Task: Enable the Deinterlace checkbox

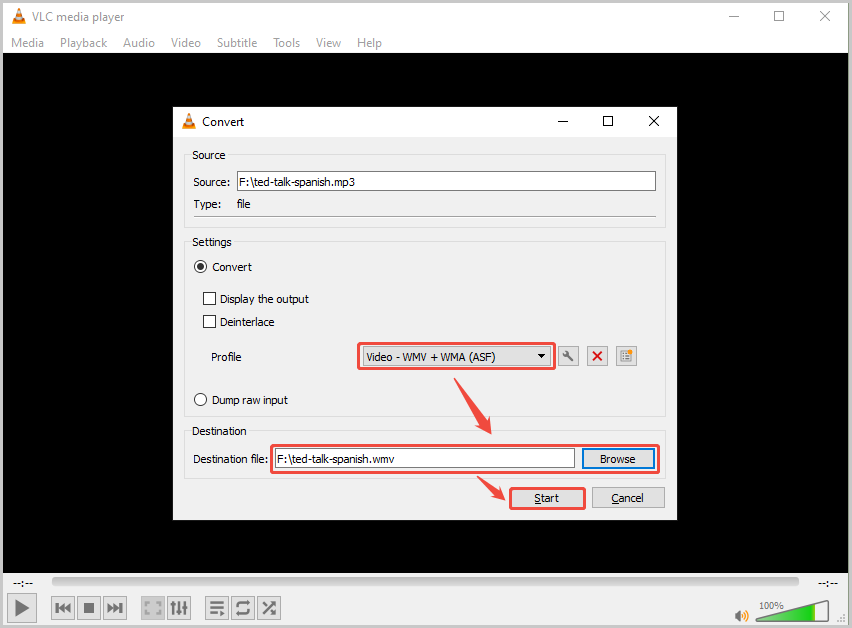Action: pos(209,322)
